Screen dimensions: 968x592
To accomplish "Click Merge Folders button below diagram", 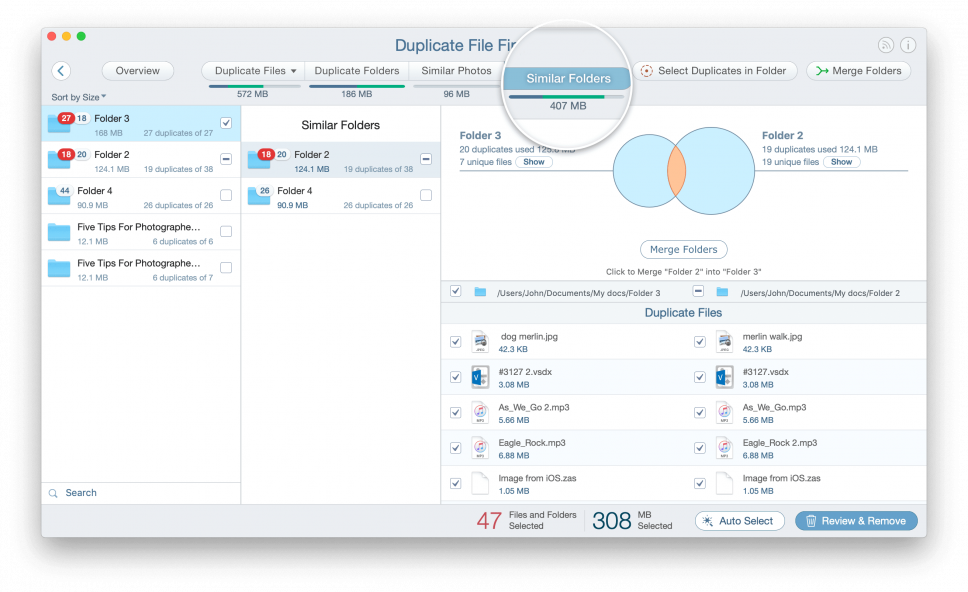I will pyautogui.click(x=683, y=249).
